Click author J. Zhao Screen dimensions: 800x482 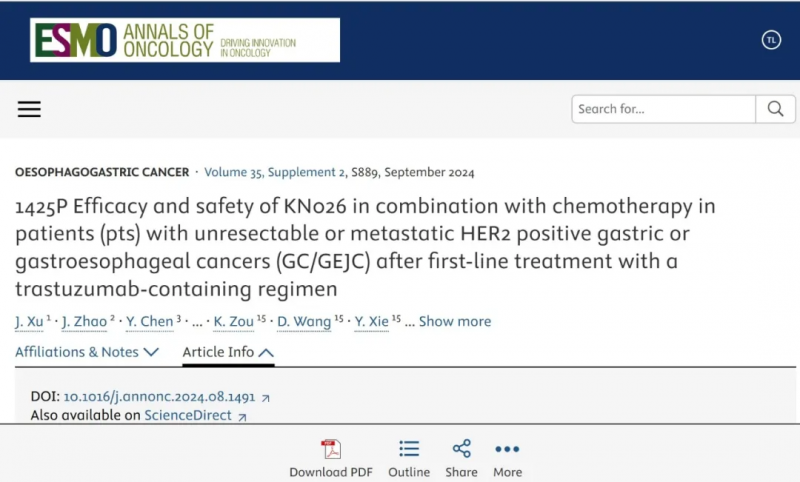pos(84,321)
